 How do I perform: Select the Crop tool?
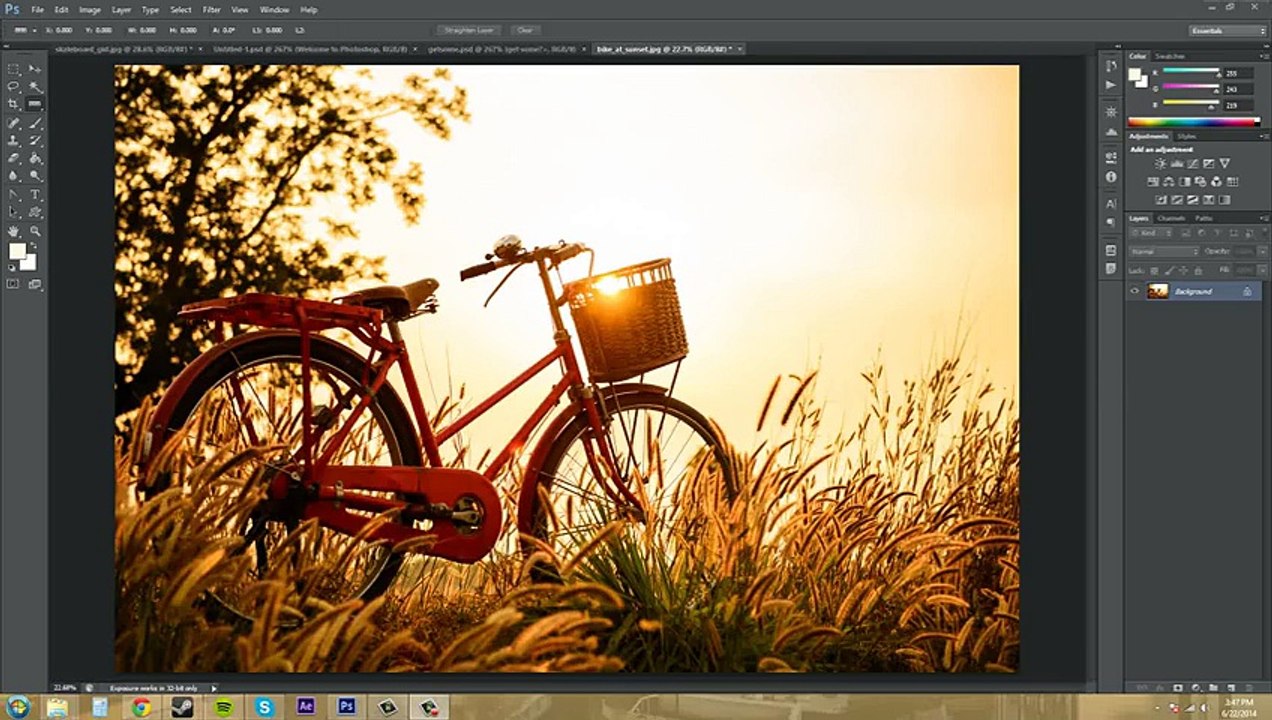click(14, 104)
